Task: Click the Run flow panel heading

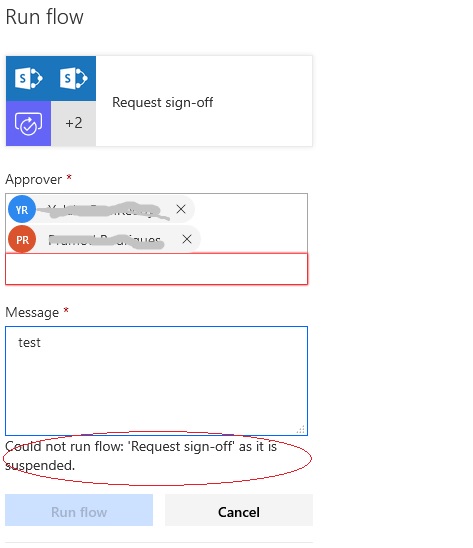Action: (x=45, y=17)
